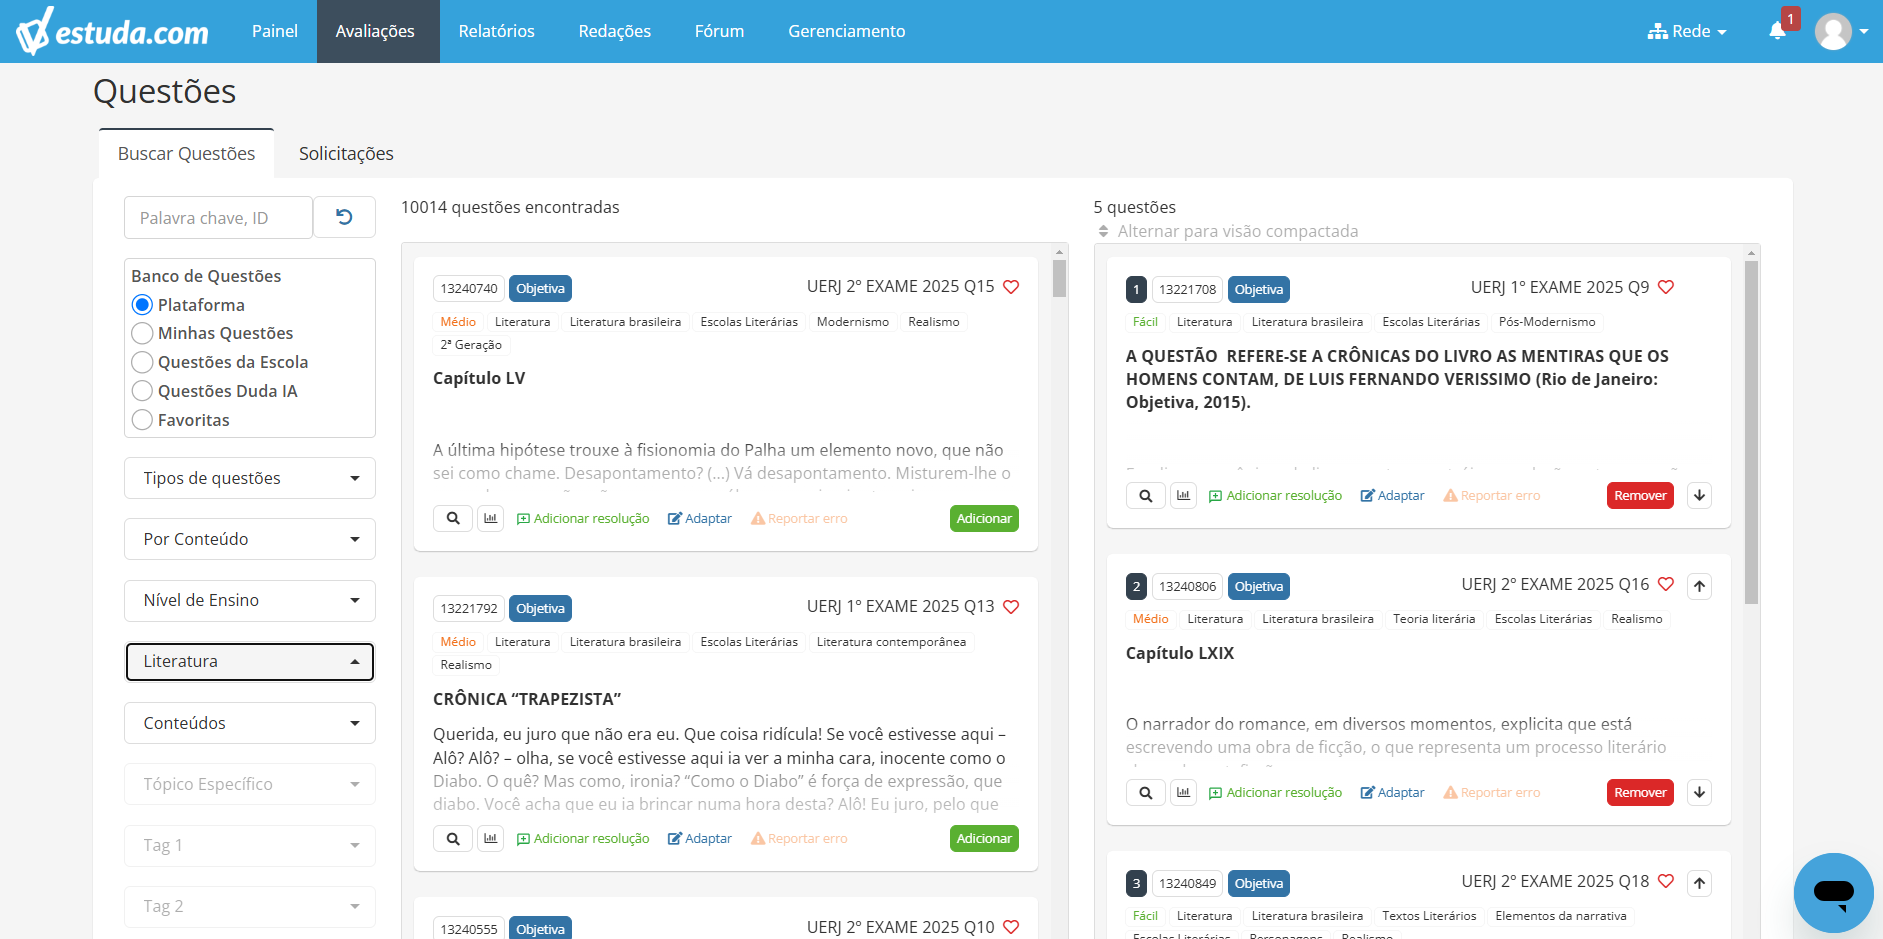The image size is (1883, 939).
Task: Open the Fórum menu item
Action: click(719, 31)
